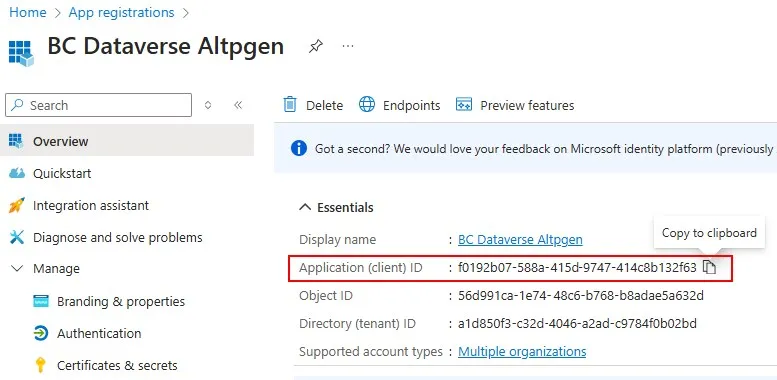The width and height of the screenshot is (777, 380).
Task: Click the globe Endpoints icon
Action: click(x=367, y=105)
